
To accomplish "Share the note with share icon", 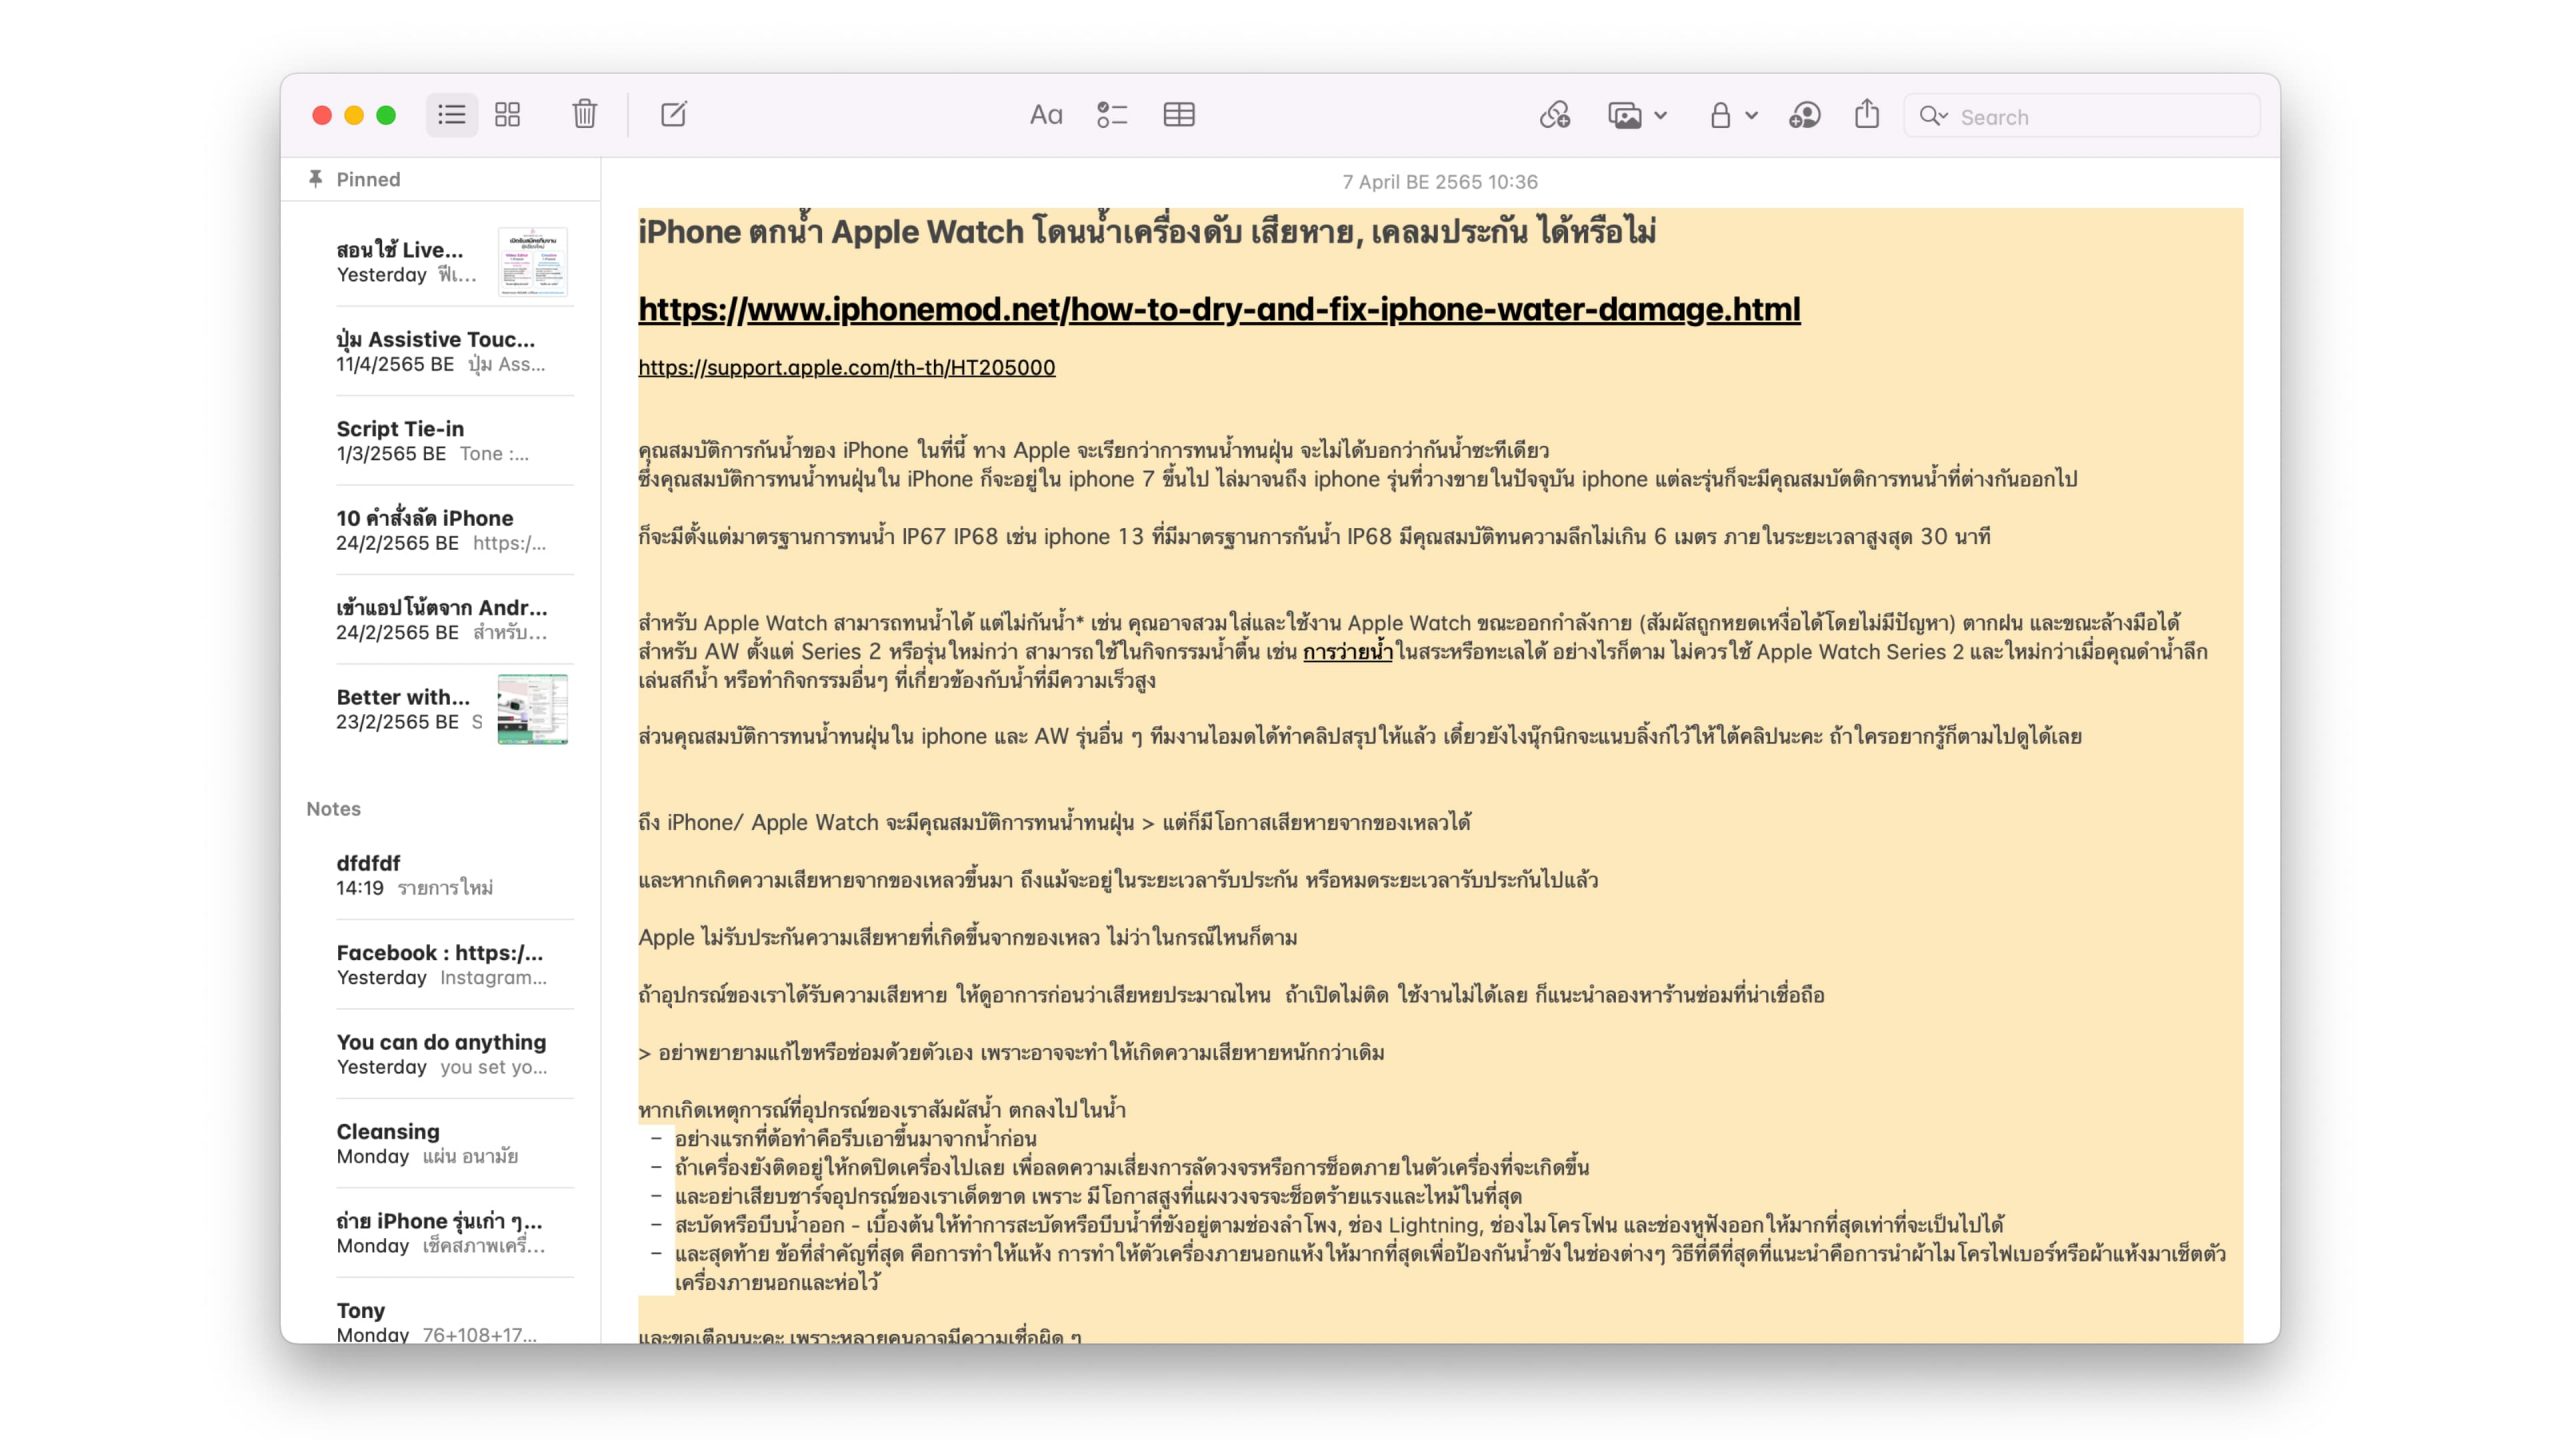I will [x=1866, y=116].
